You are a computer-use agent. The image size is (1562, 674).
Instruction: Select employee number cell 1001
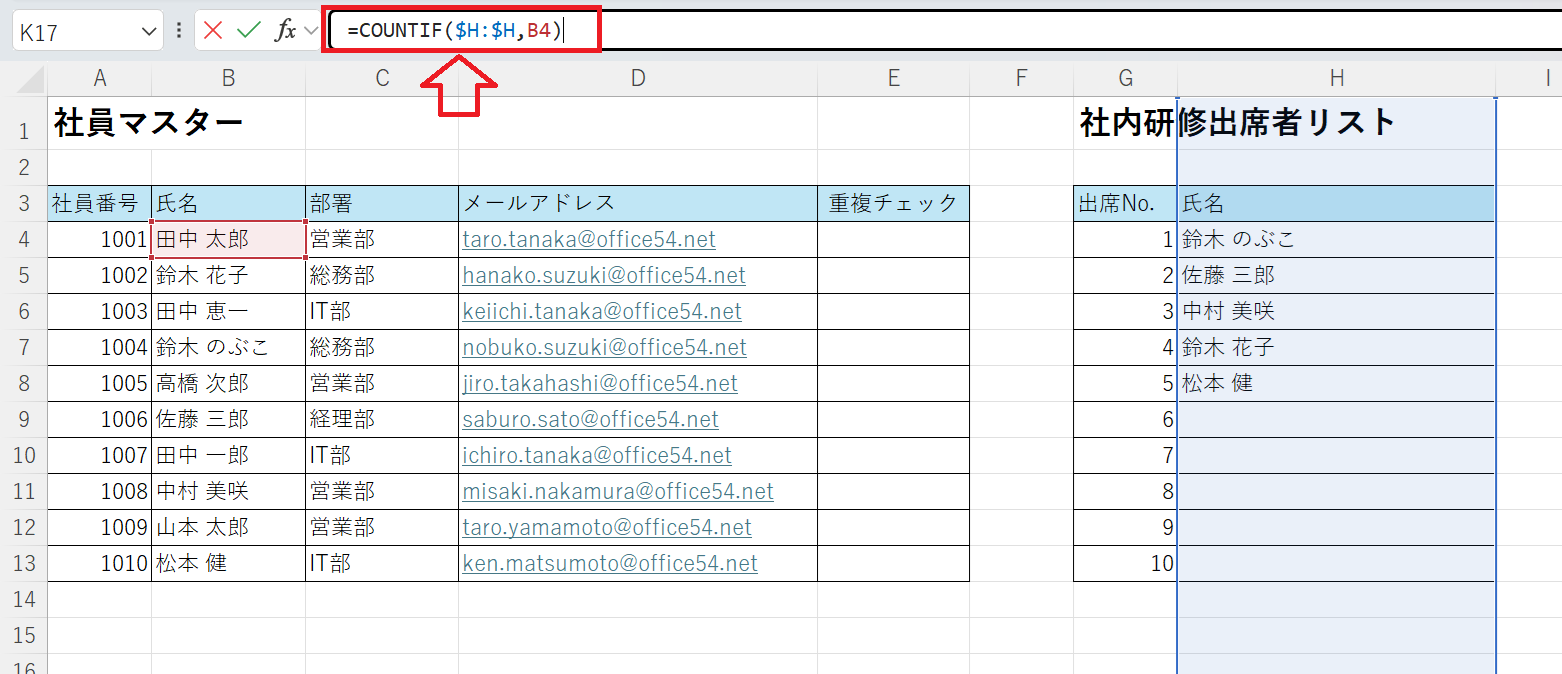100,239
